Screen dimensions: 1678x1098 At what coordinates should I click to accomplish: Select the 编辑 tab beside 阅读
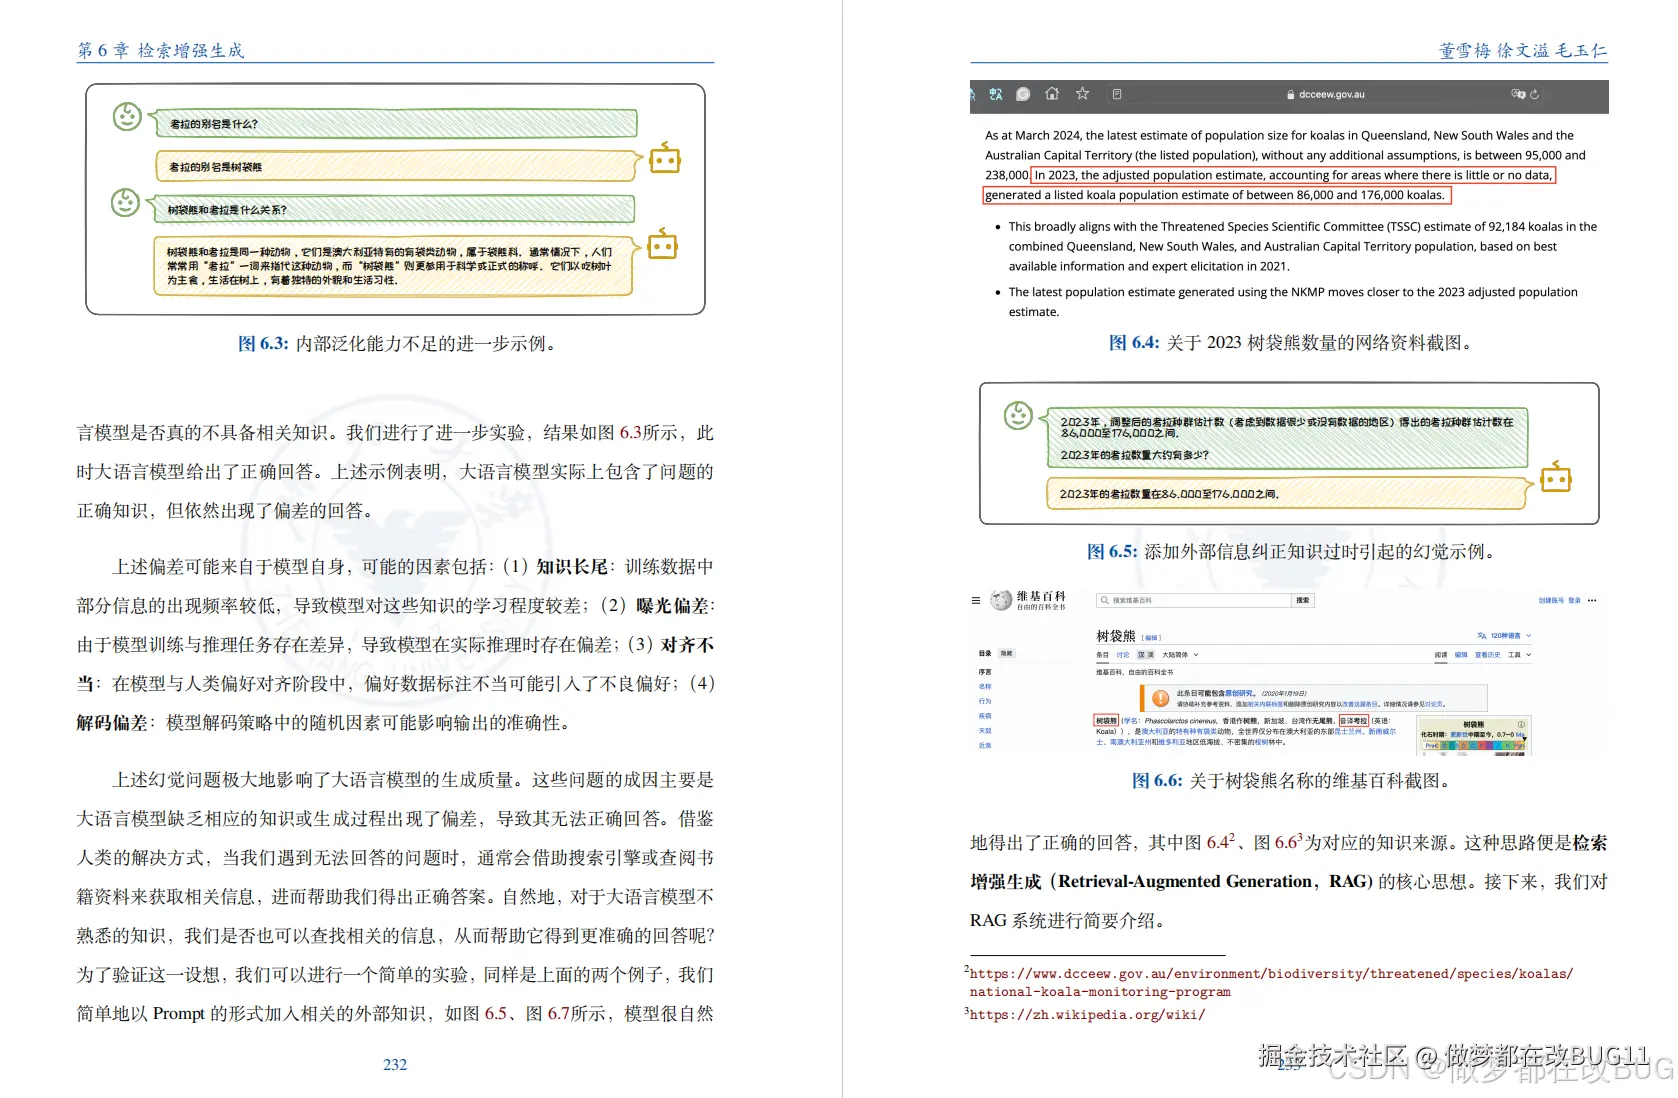(1461, 655)
